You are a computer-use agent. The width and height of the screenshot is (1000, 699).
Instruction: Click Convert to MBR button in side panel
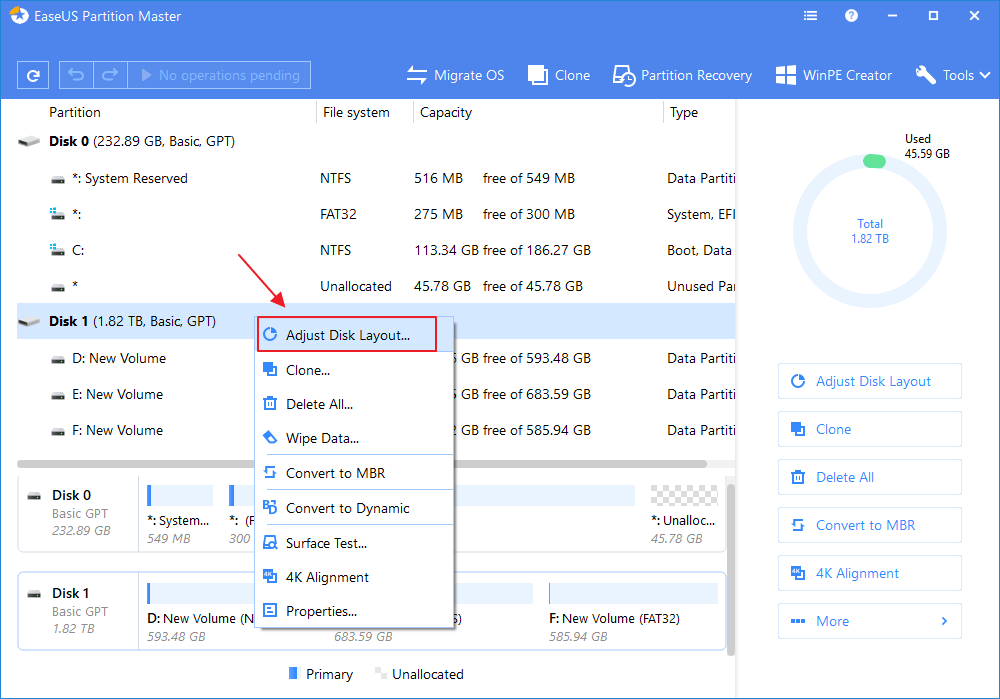click(x=869, y=525)
